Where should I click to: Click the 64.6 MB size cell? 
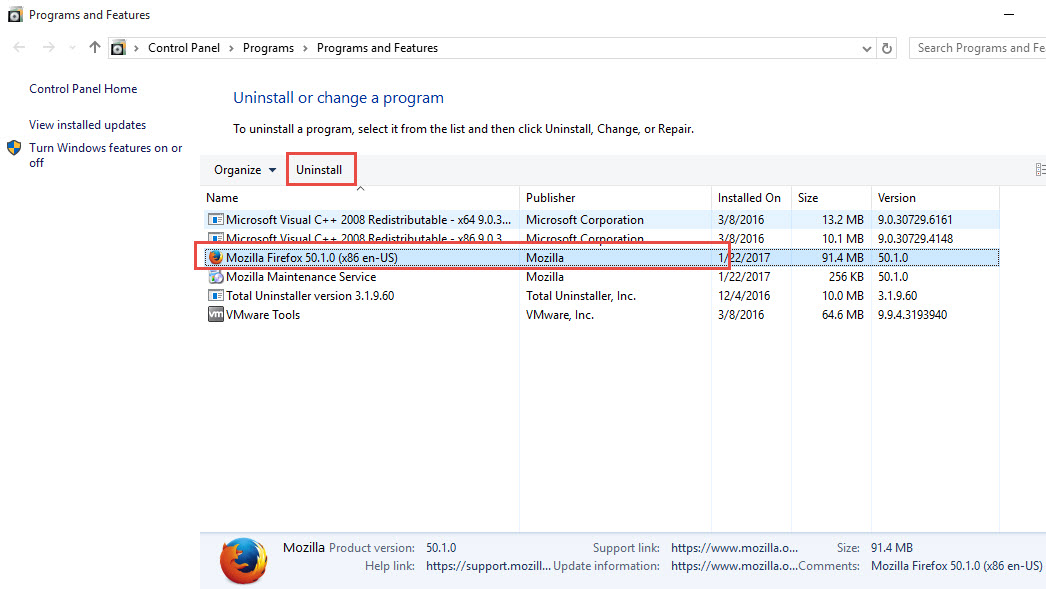click(x=843, y=315)
